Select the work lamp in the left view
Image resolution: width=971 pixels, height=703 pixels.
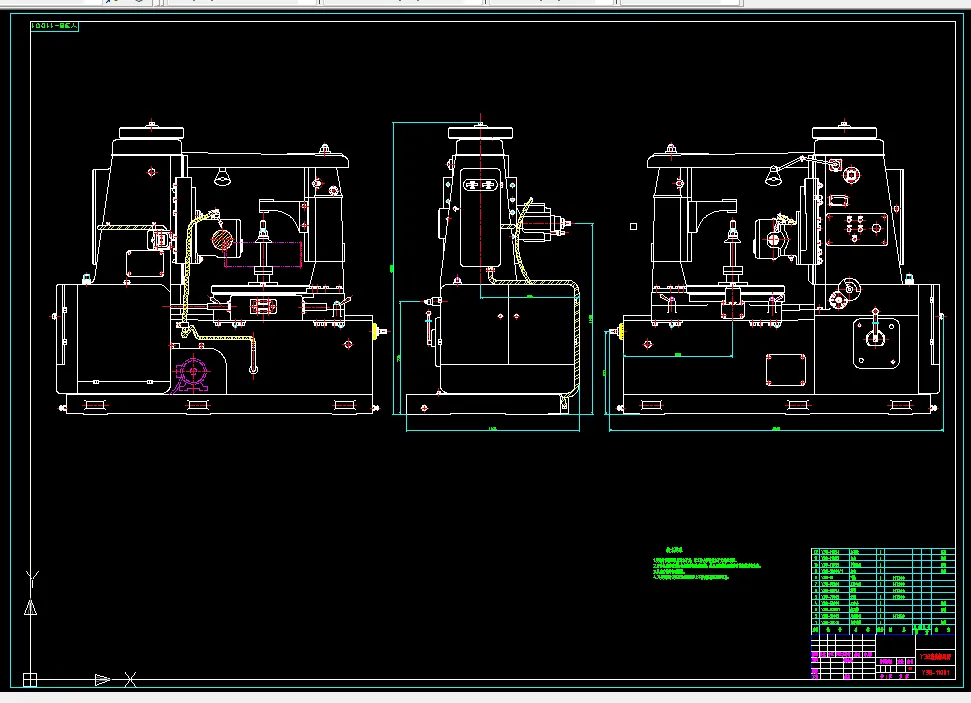pos(223,177)
